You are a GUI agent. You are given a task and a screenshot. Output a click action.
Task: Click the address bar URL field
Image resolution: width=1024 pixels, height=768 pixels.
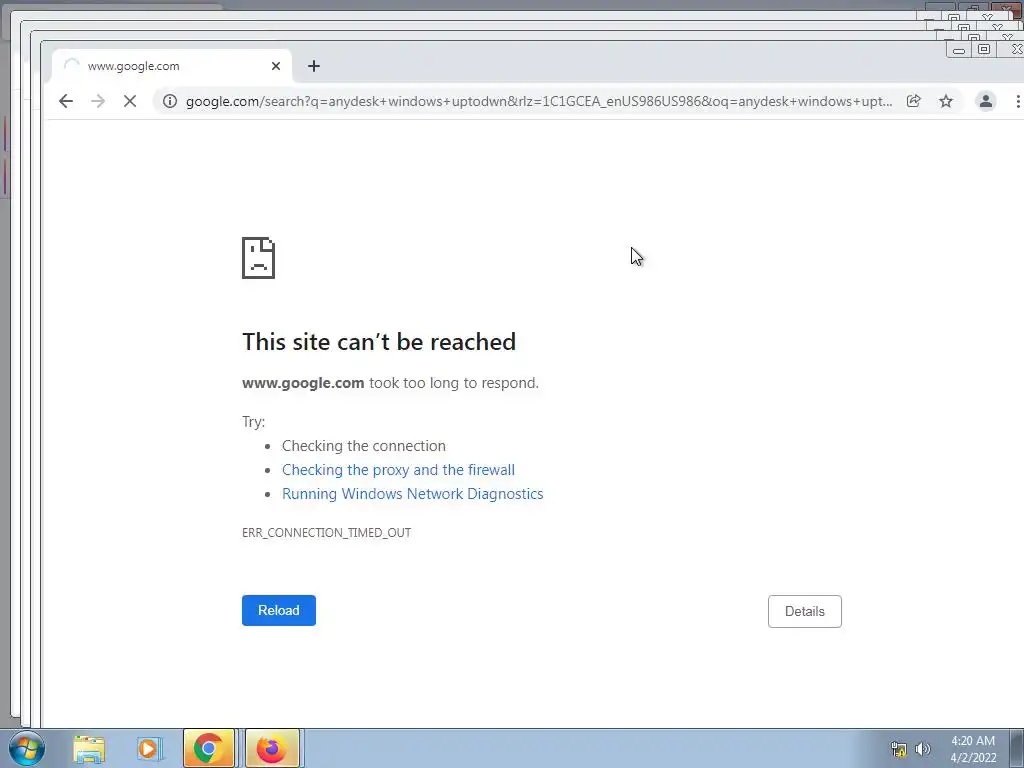pyautogui.click(x=539, y=101)
